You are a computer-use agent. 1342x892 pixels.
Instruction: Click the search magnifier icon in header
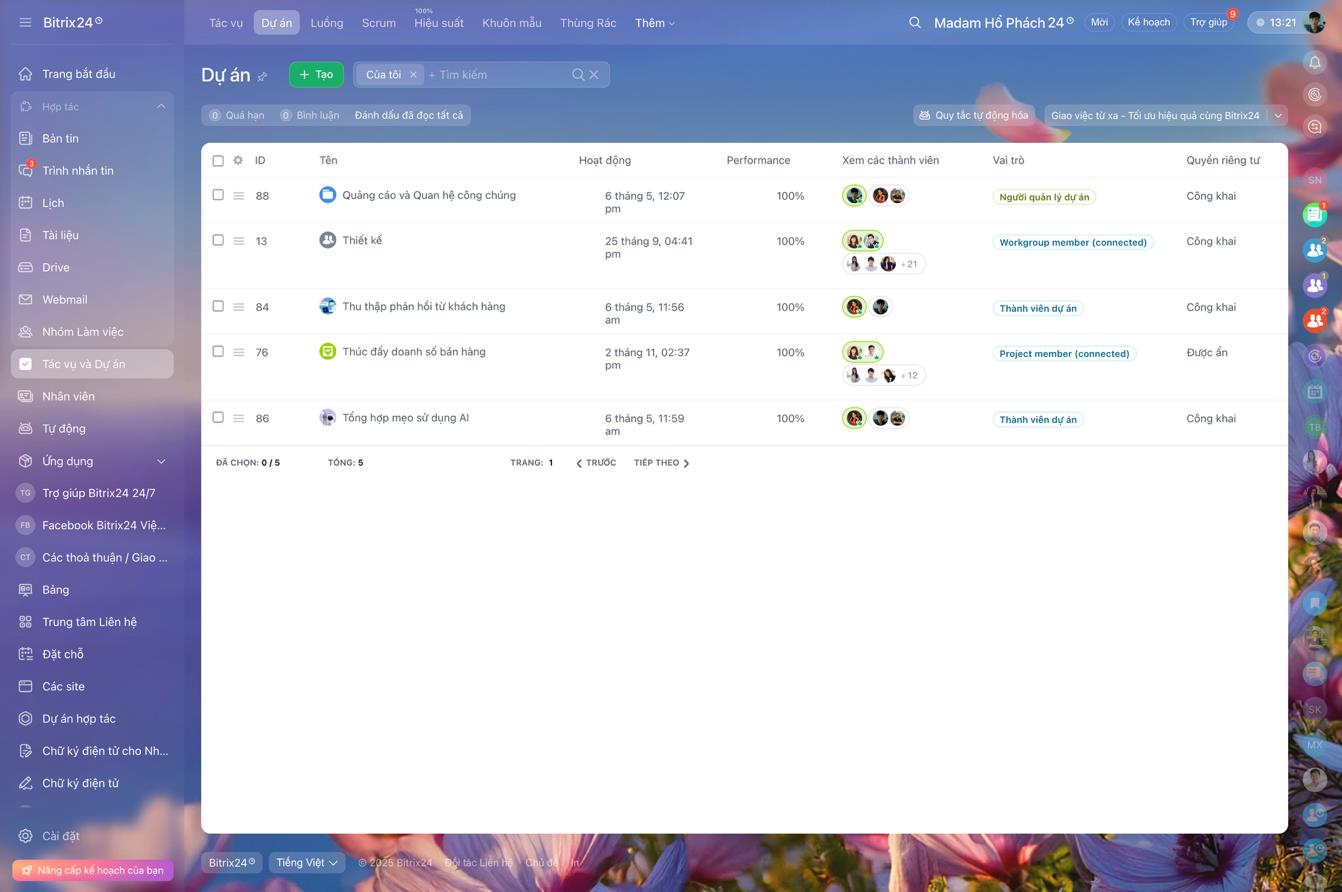(x=914, y=22)
